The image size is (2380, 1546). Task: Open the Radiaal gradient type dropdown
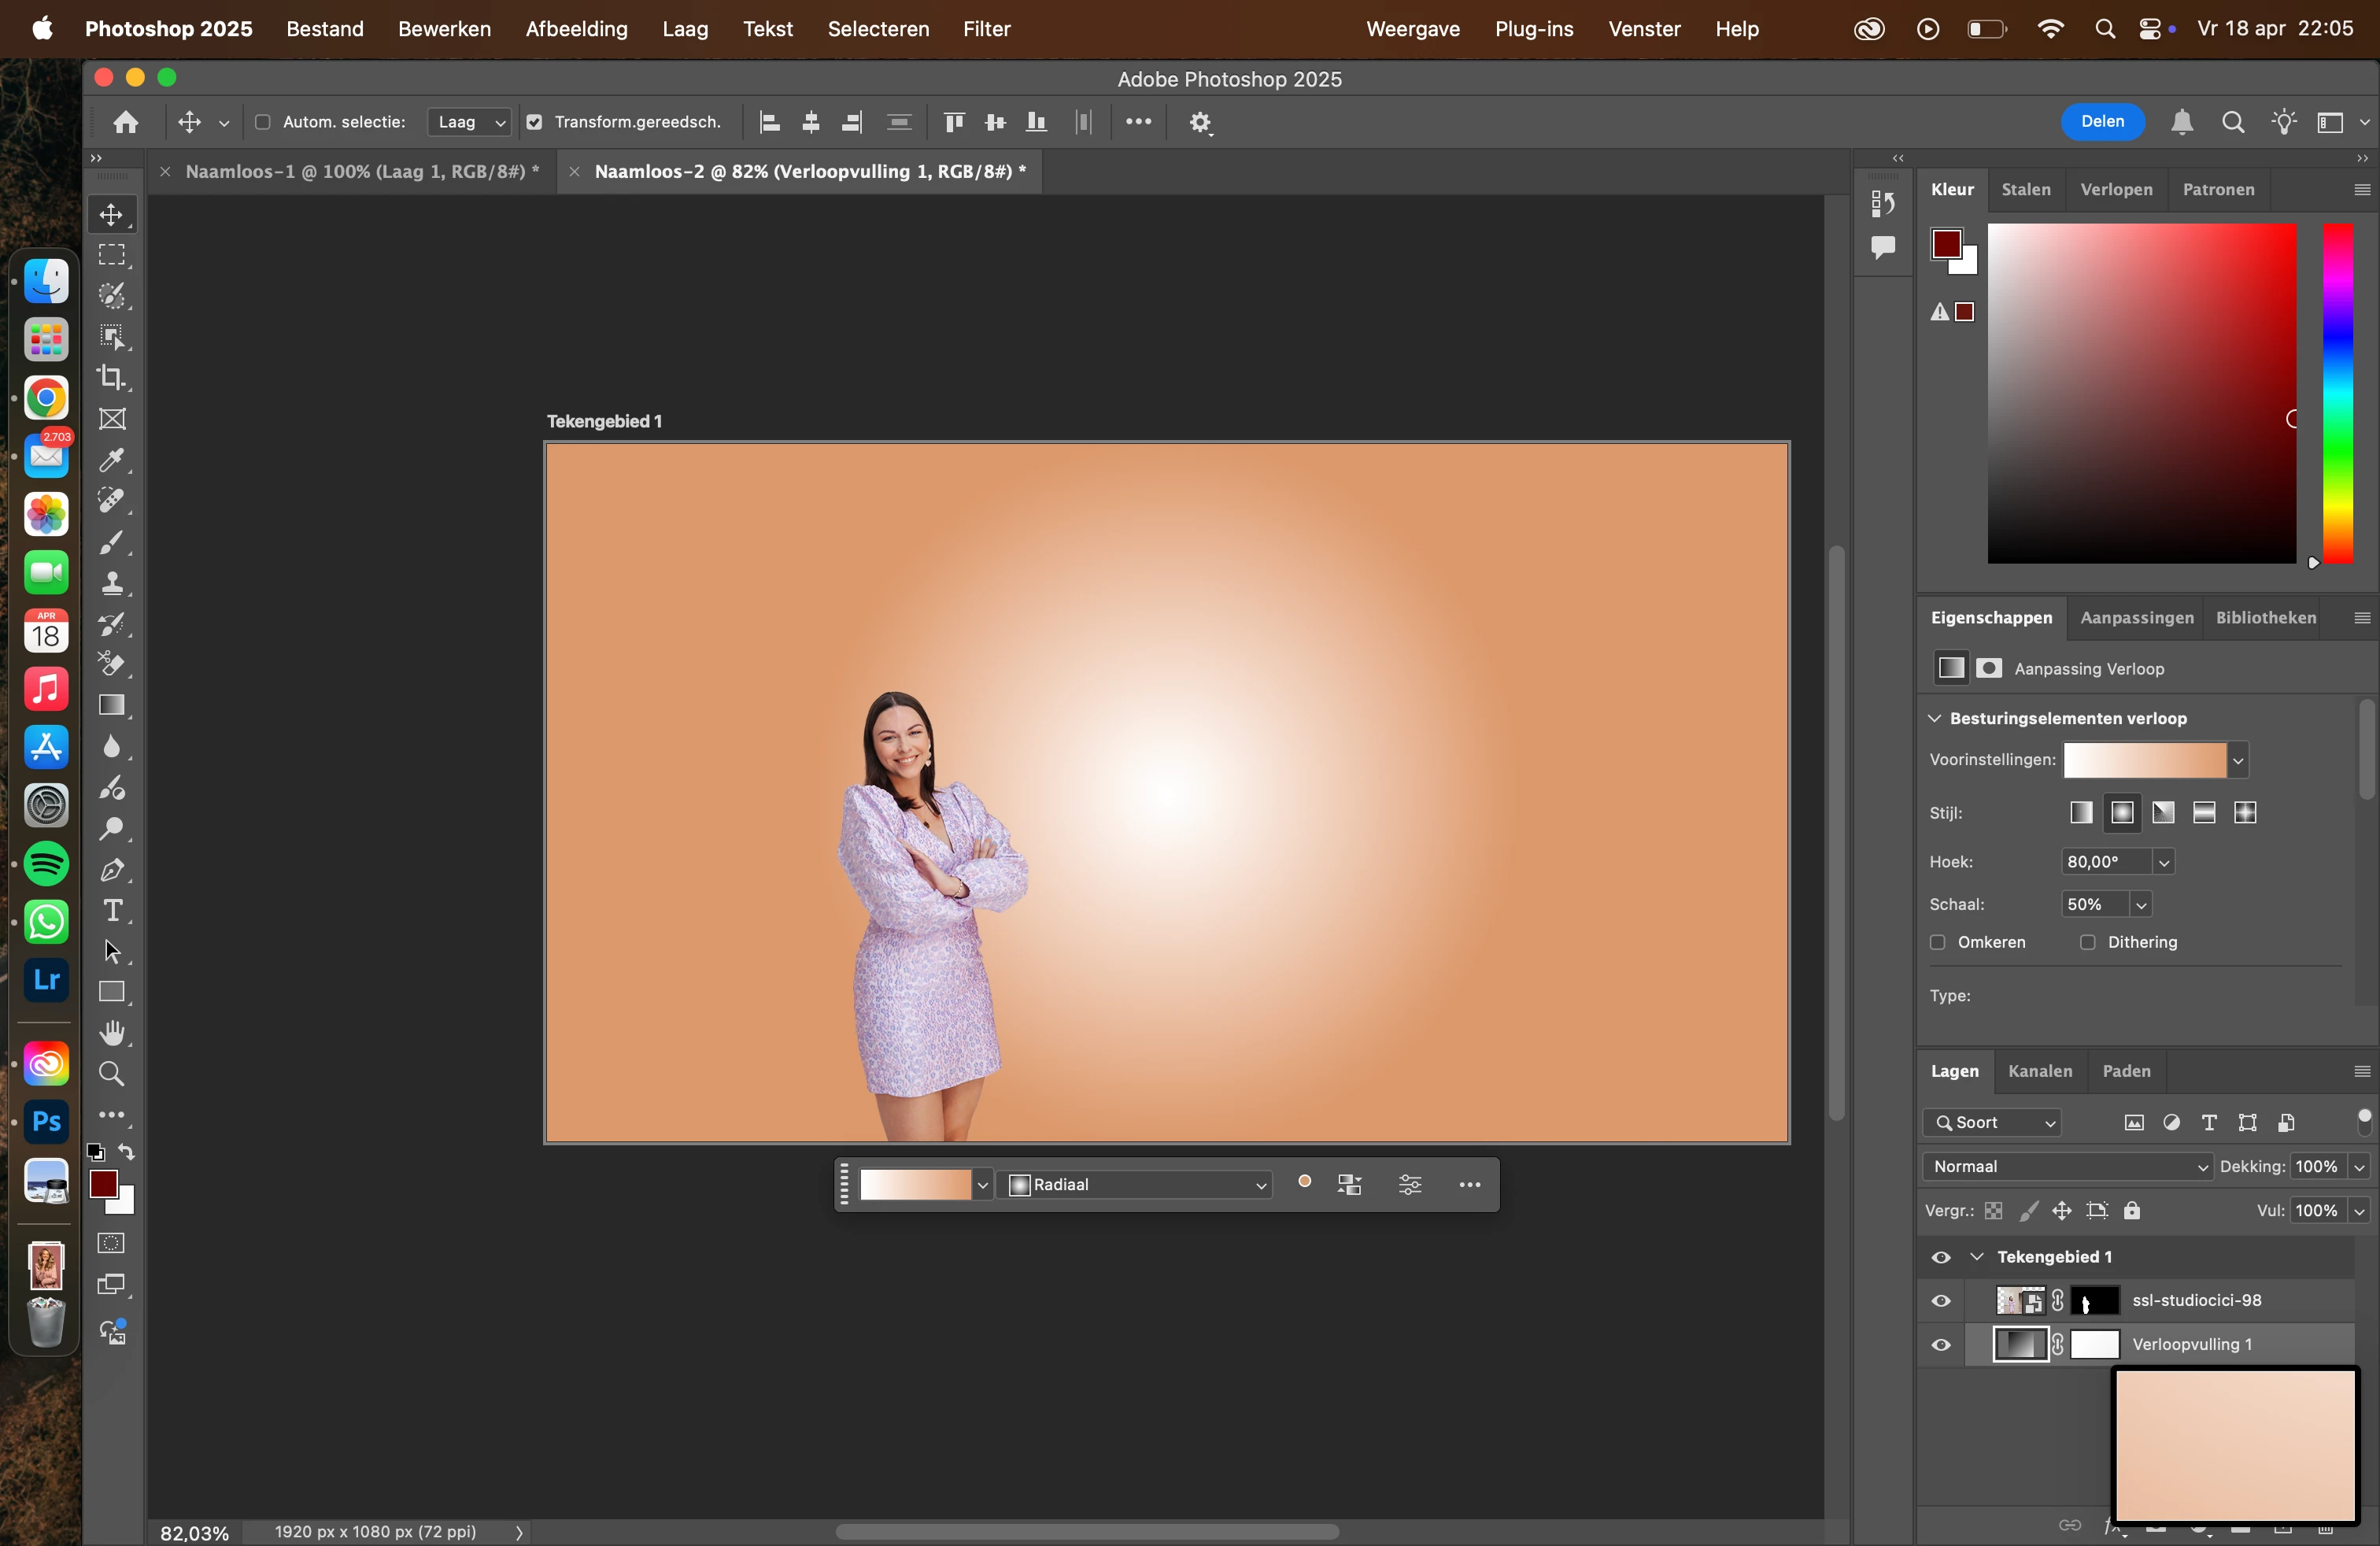(1137, 1185)
